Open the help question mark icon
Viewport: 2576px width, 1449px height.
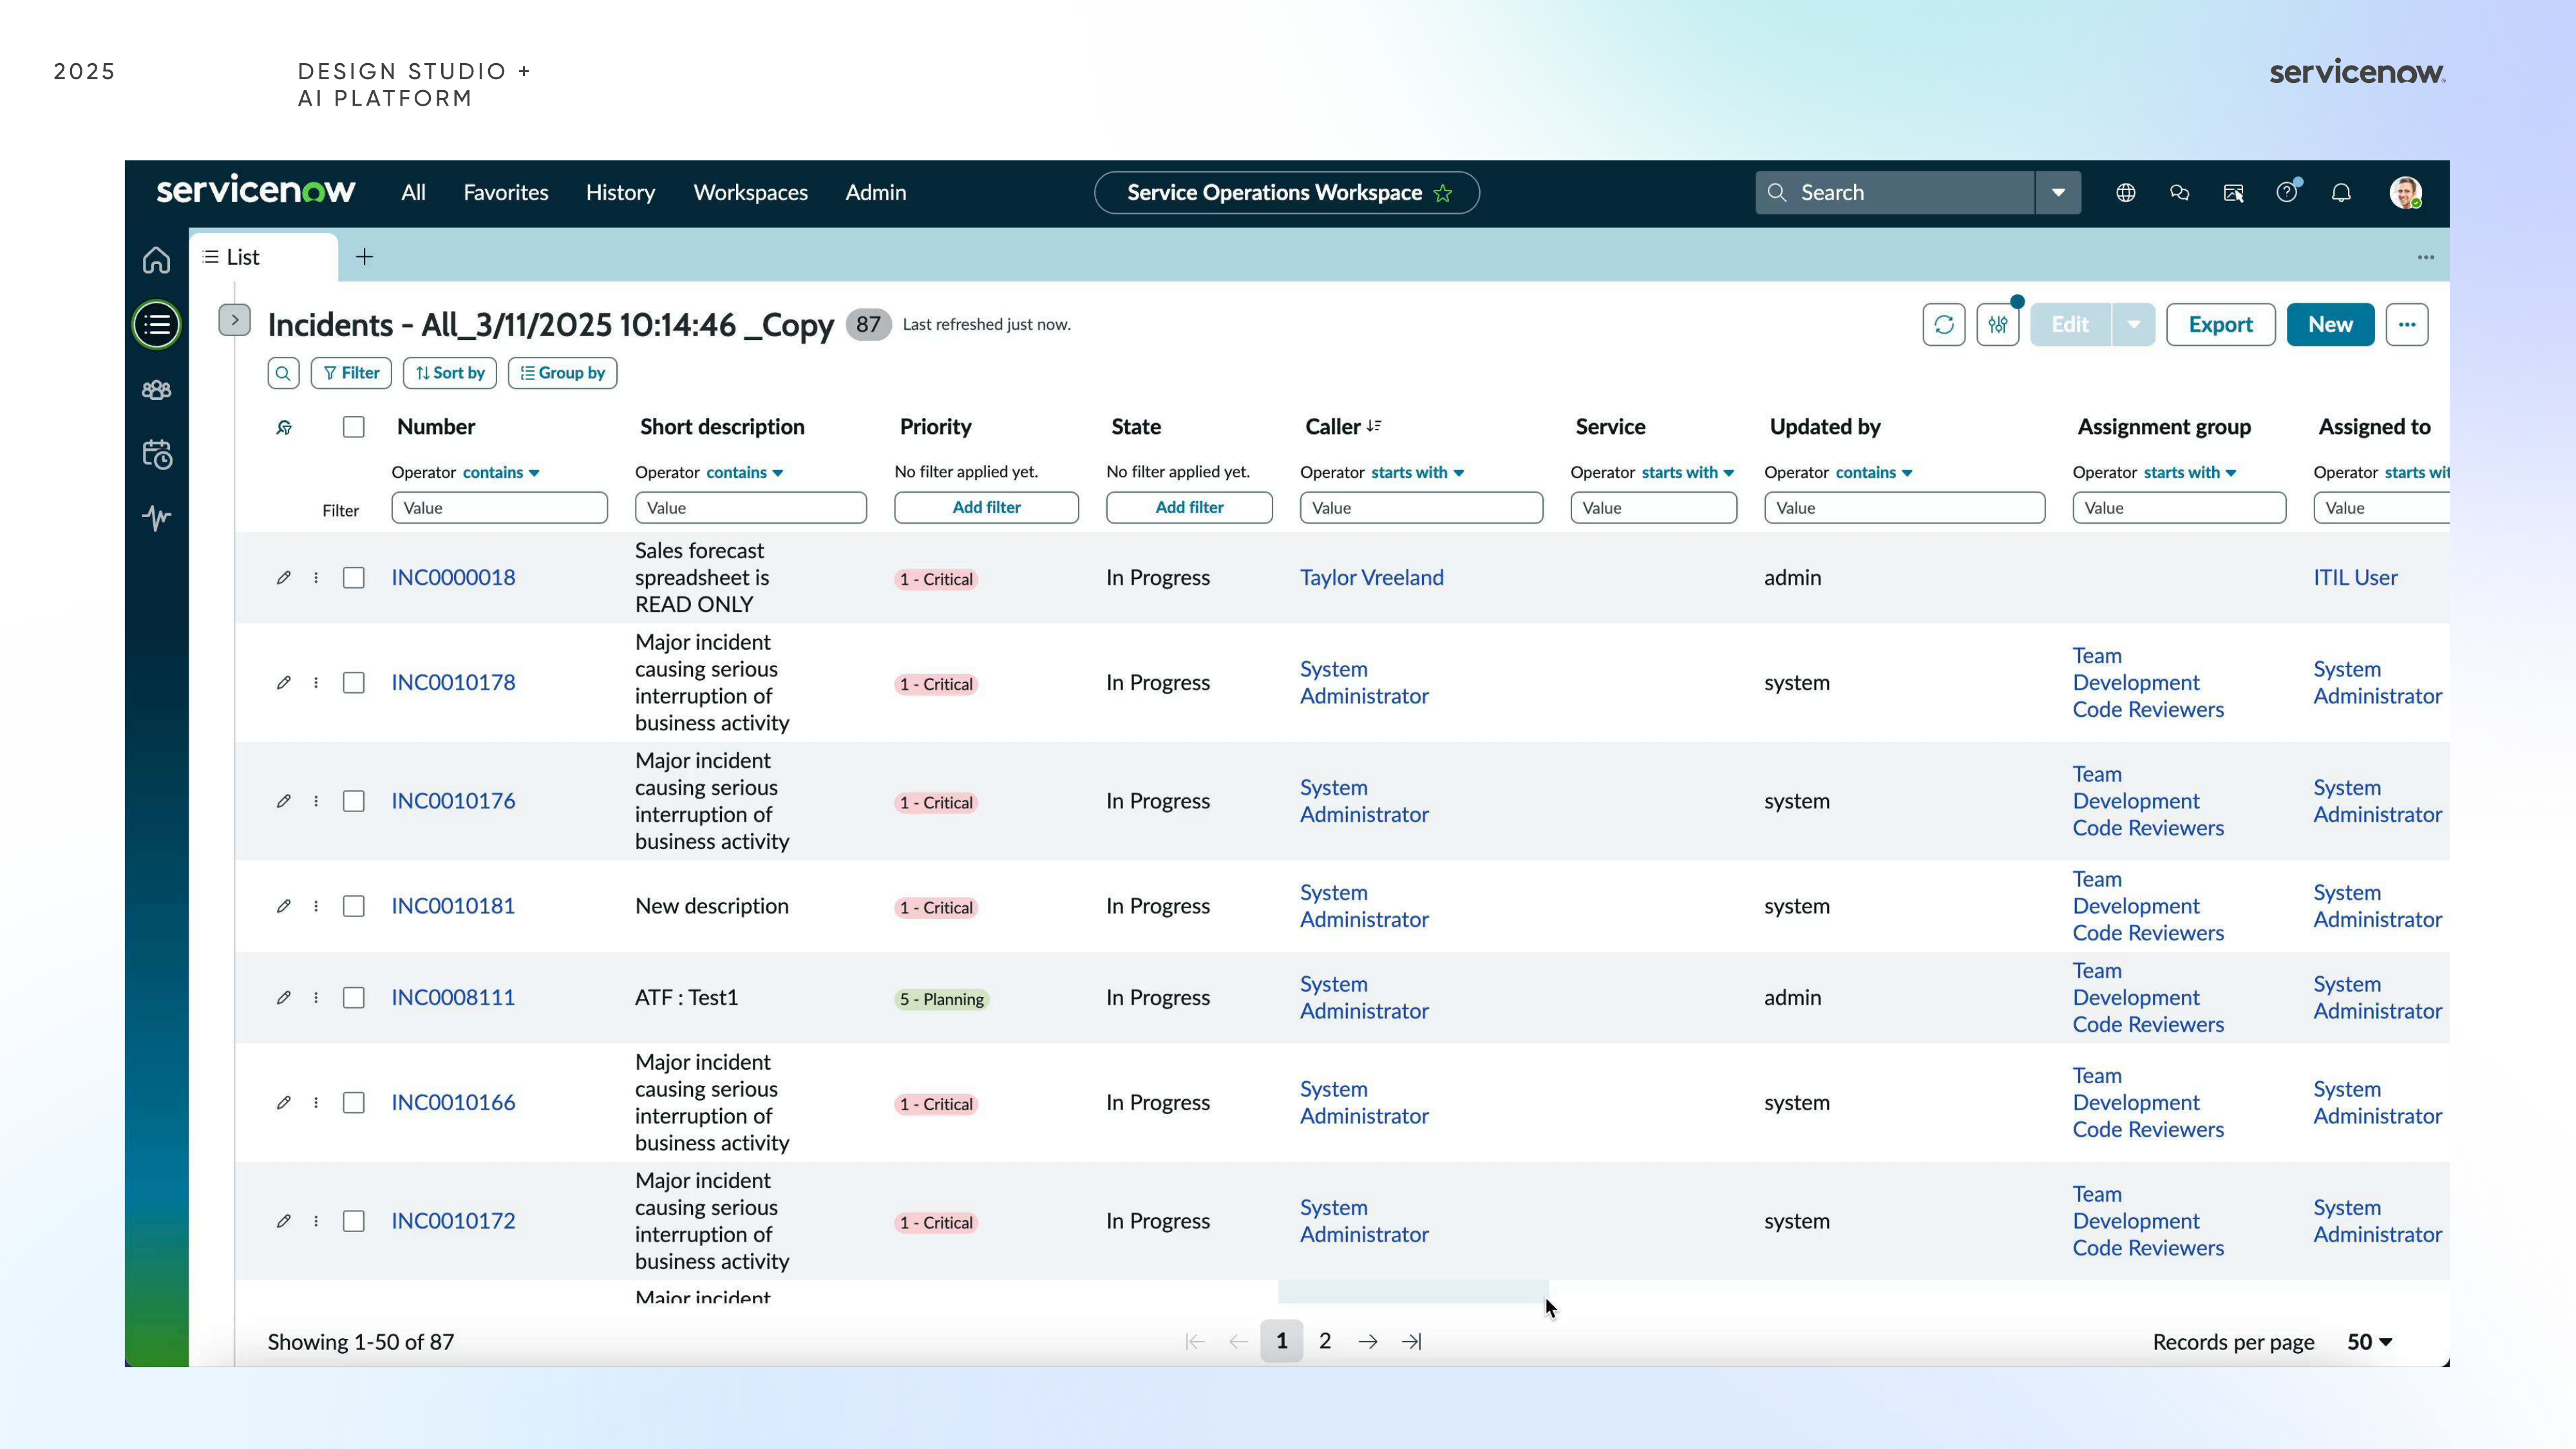coord(2287,193)
